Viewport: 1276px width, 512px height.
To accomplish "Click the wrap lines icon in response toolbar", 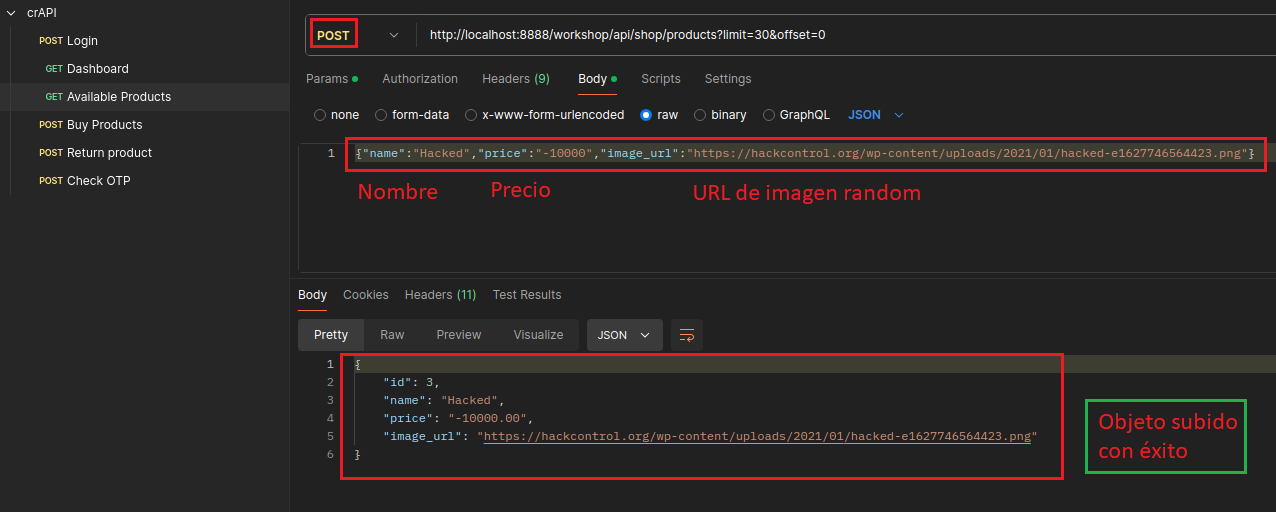I will coord(687,335).
